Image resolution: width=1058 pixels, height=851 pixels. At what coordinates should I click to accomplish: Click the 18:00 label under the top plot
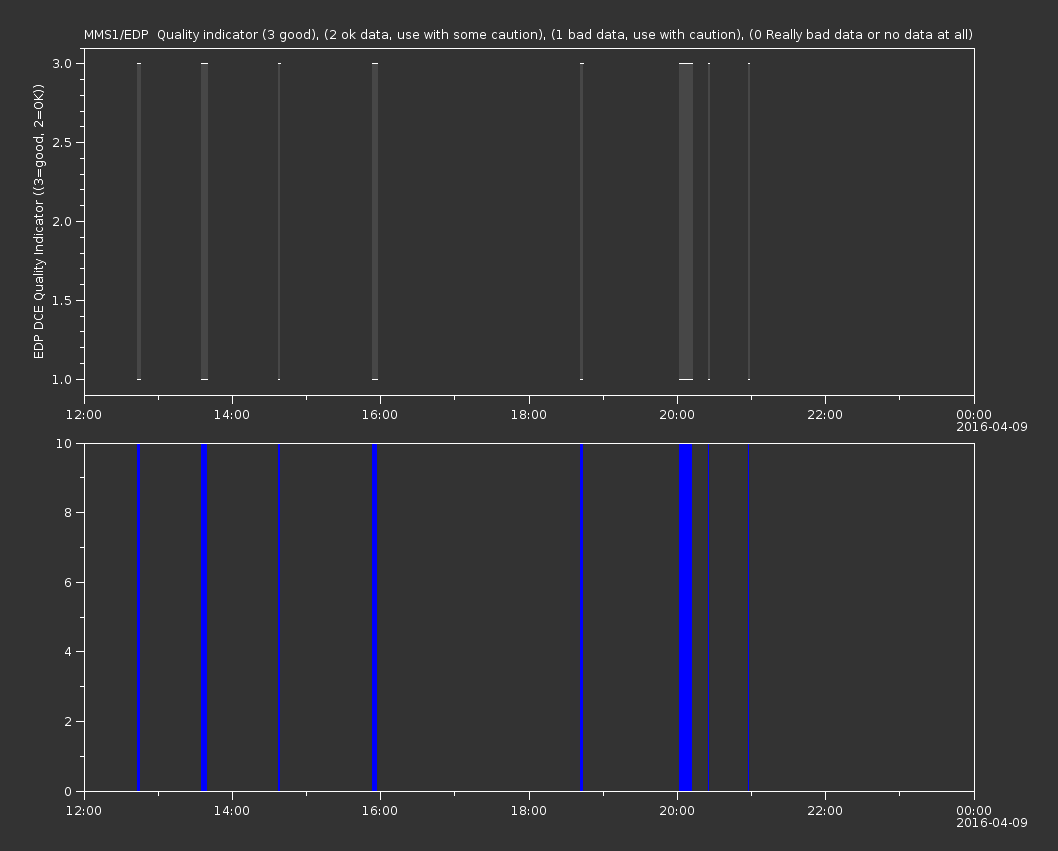click(x=528, y=414)
